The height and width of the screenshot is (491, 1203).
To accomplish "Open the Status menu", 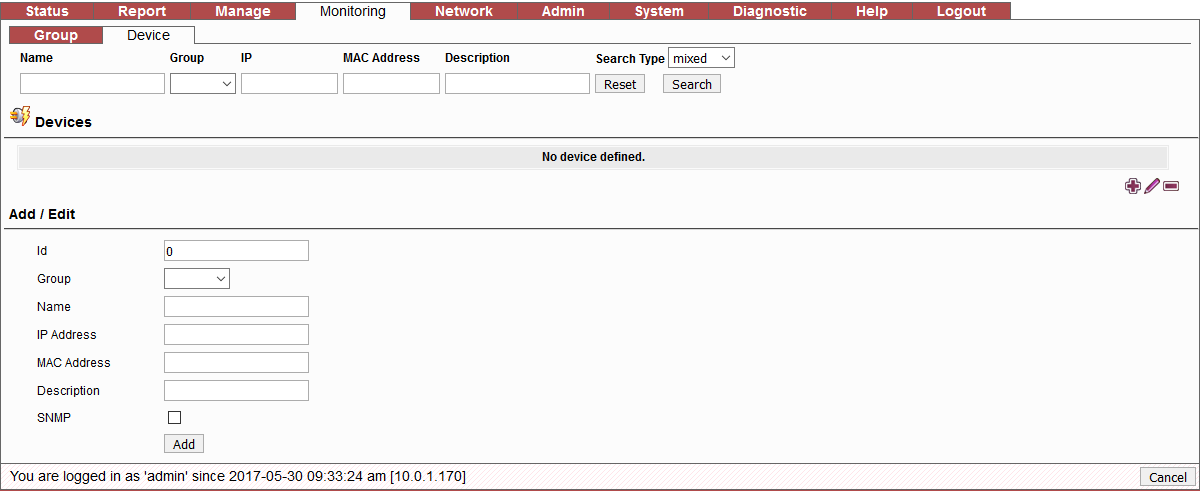I will (x=47, y=12).
